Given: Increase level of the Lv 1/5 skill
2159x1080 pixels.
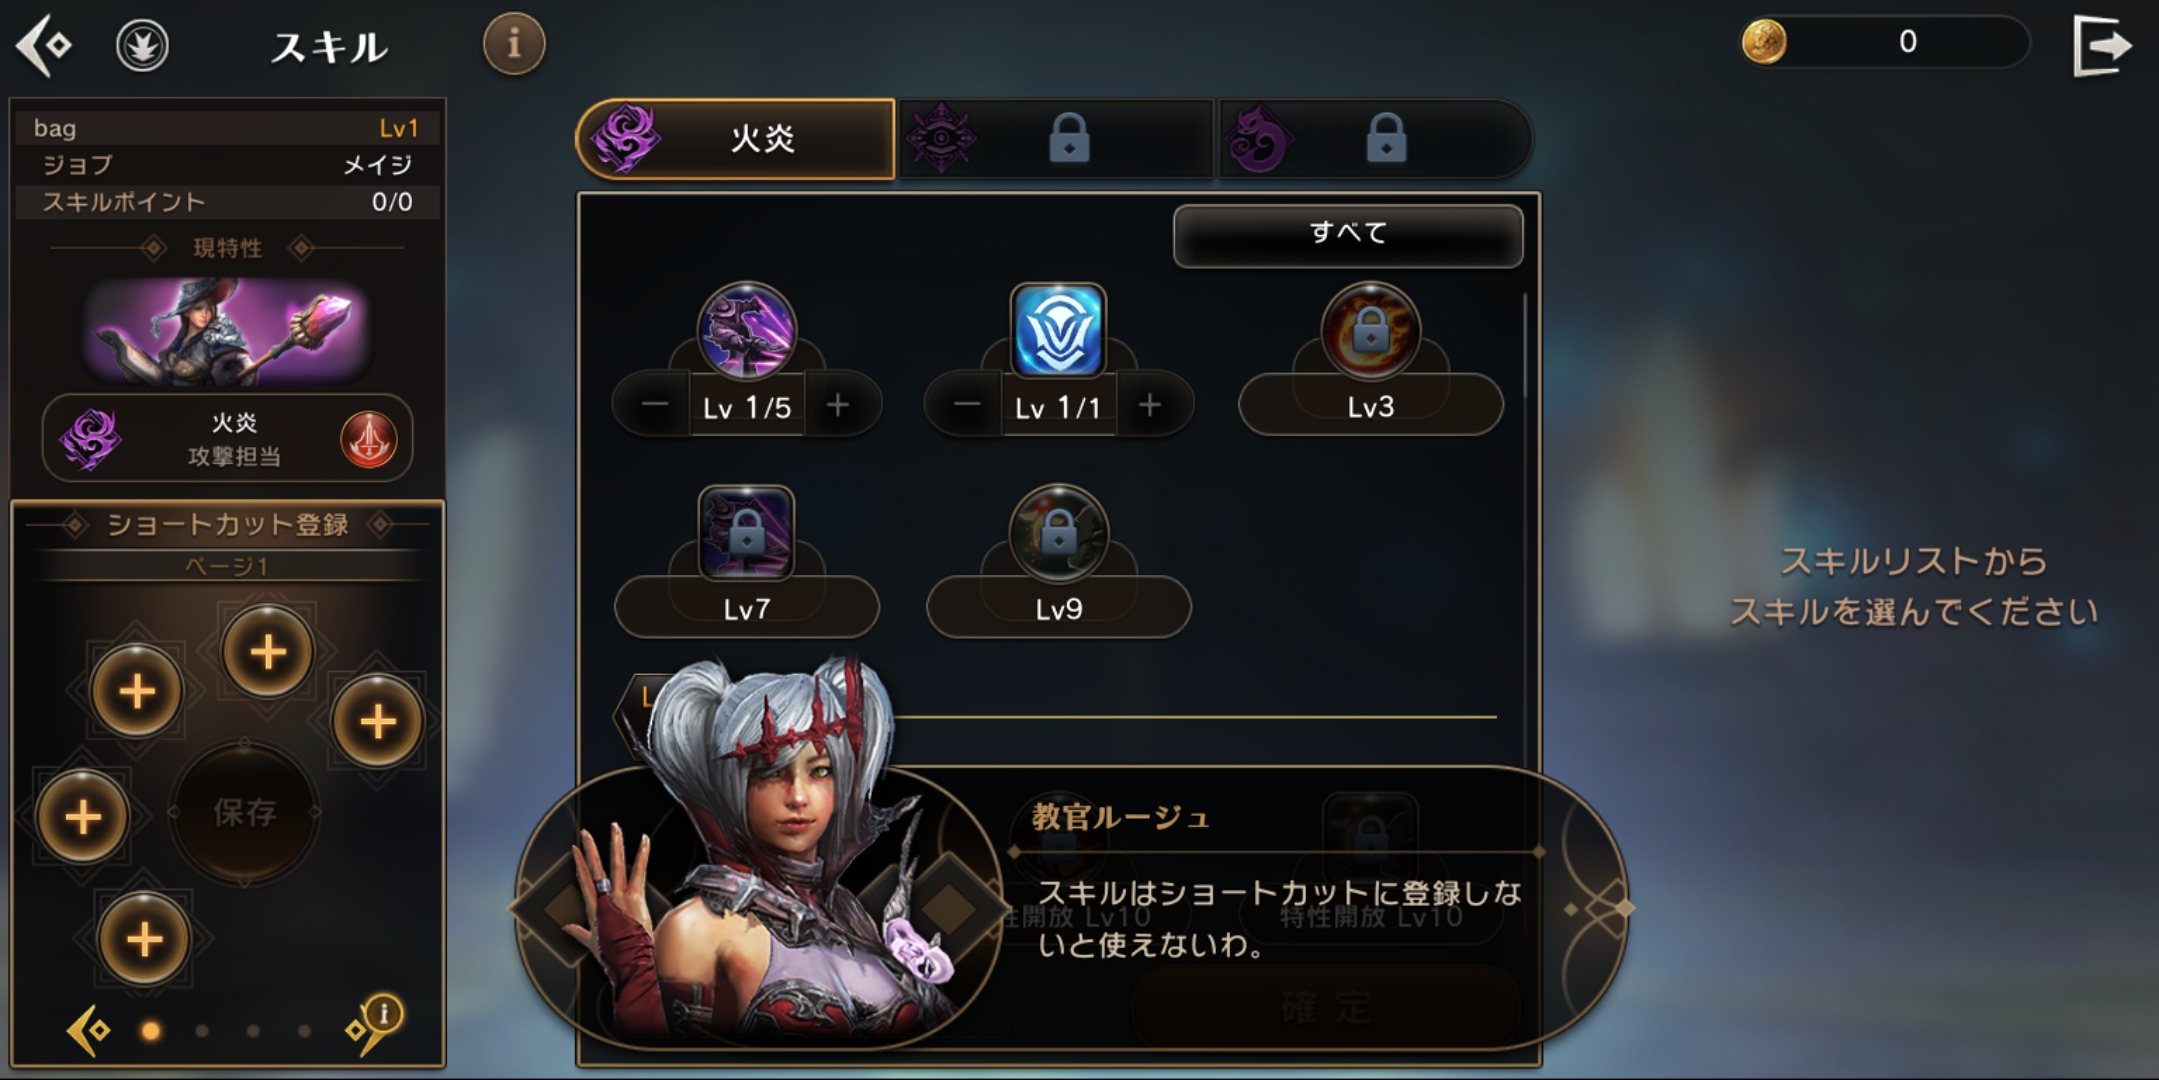Looking at the screenshot, I should point(838,405).
